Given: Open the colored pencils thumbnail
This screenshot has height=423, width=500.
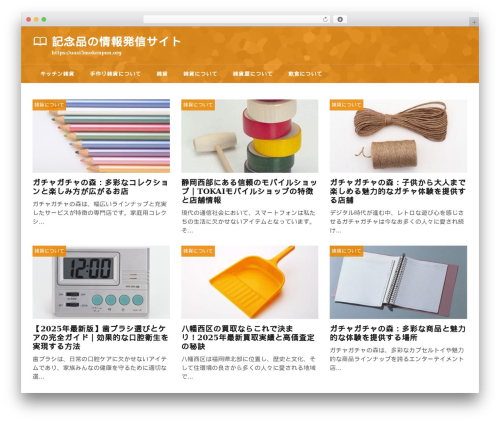Looking at the screenshot, I should [x=101, y=136].
